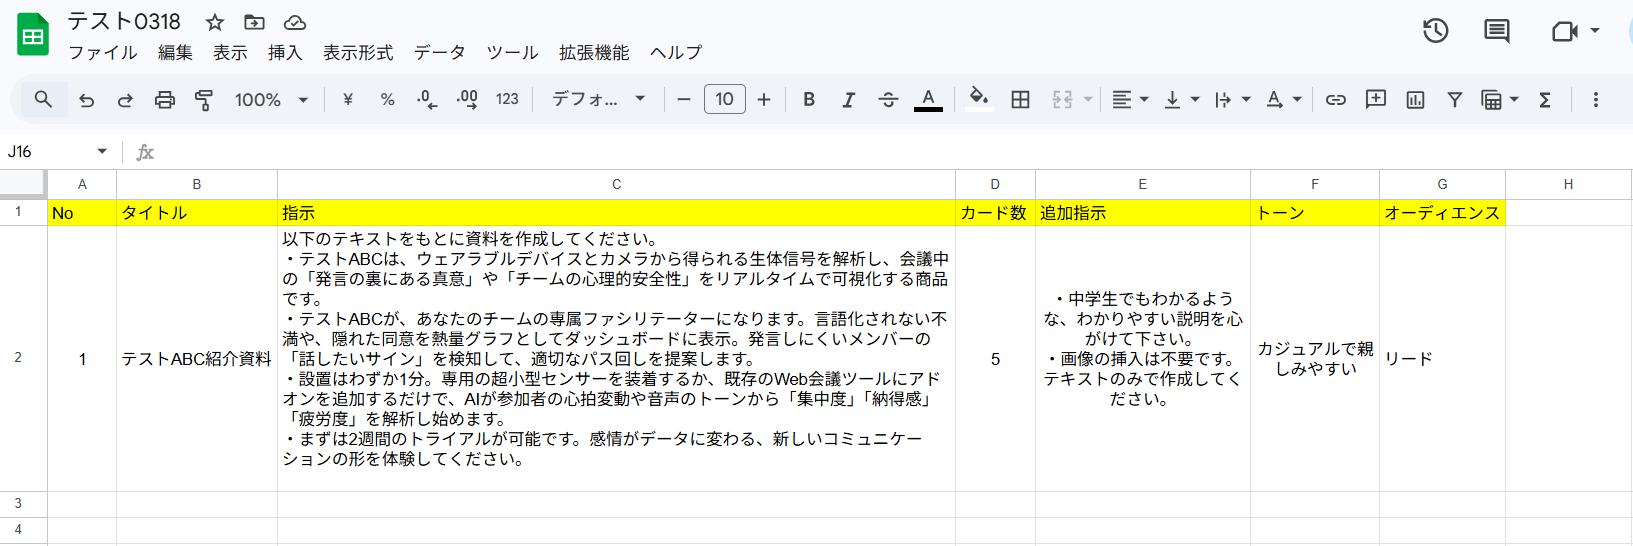Click the insert link icon
The image size is (1633, 546).
[1335, 100]
